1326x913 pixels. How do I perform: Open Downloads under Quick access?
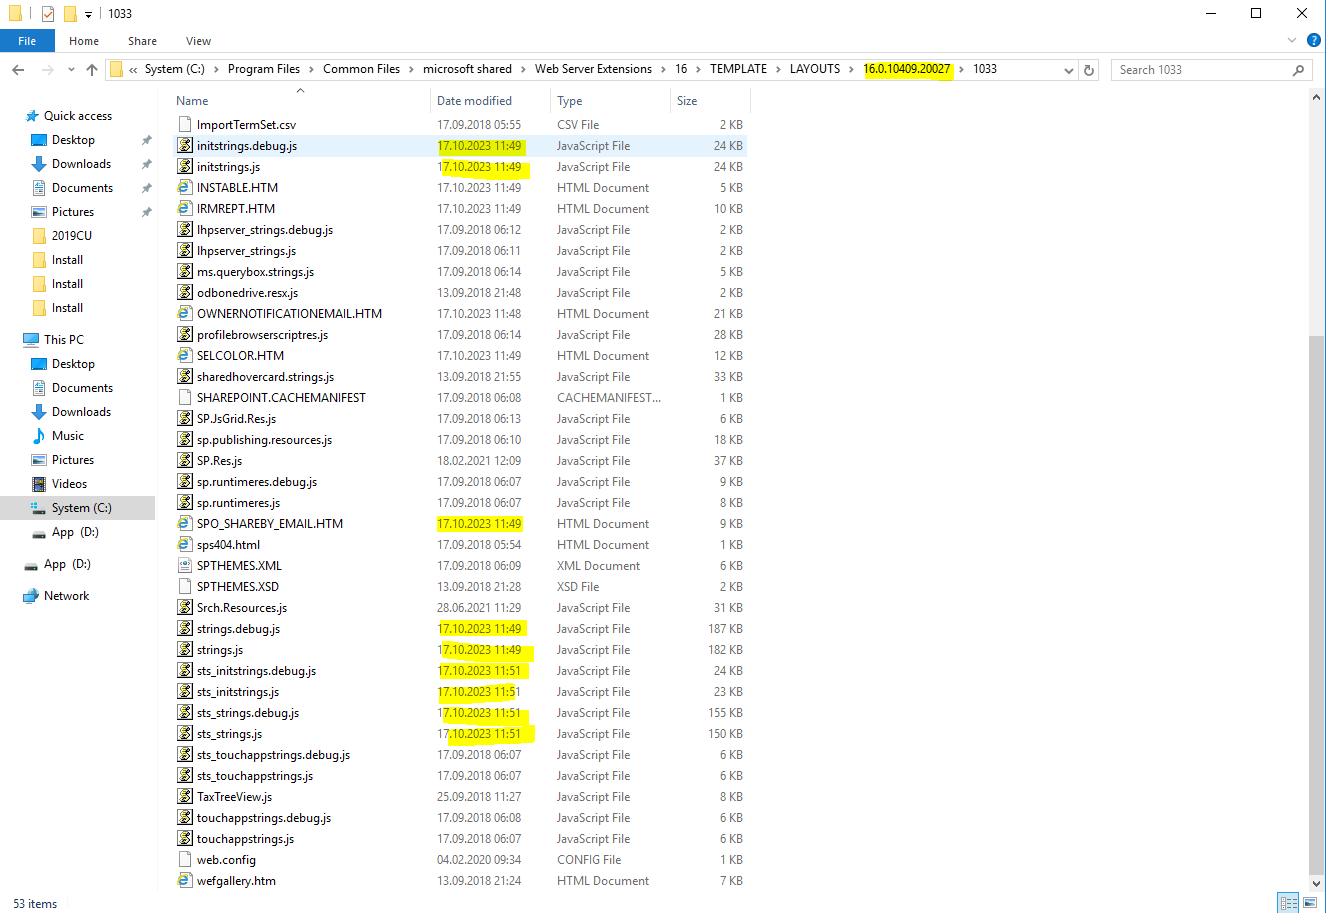click(81, 164)
